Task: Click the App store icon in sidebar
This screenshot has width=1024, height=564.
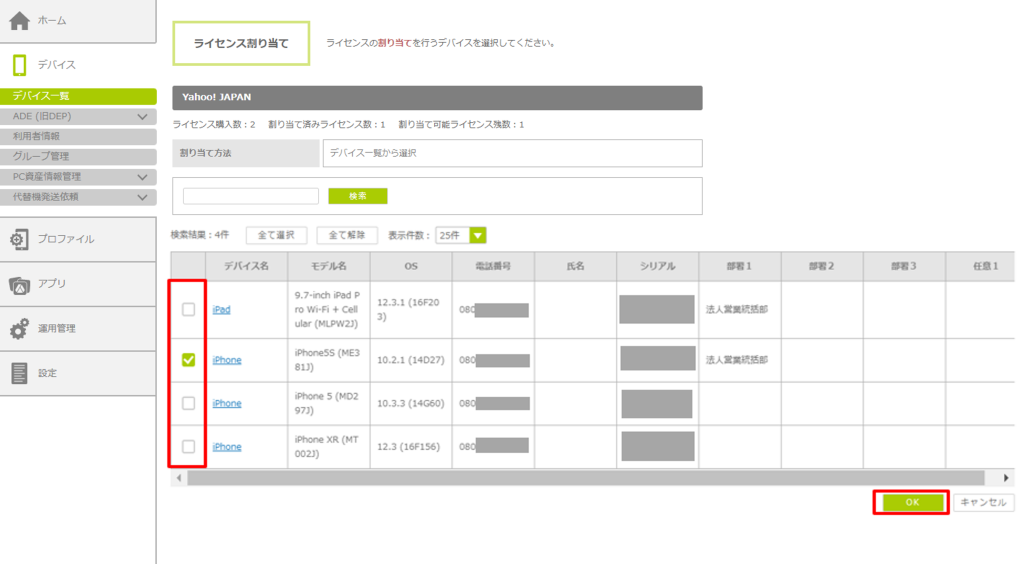Action: point(19,284)
